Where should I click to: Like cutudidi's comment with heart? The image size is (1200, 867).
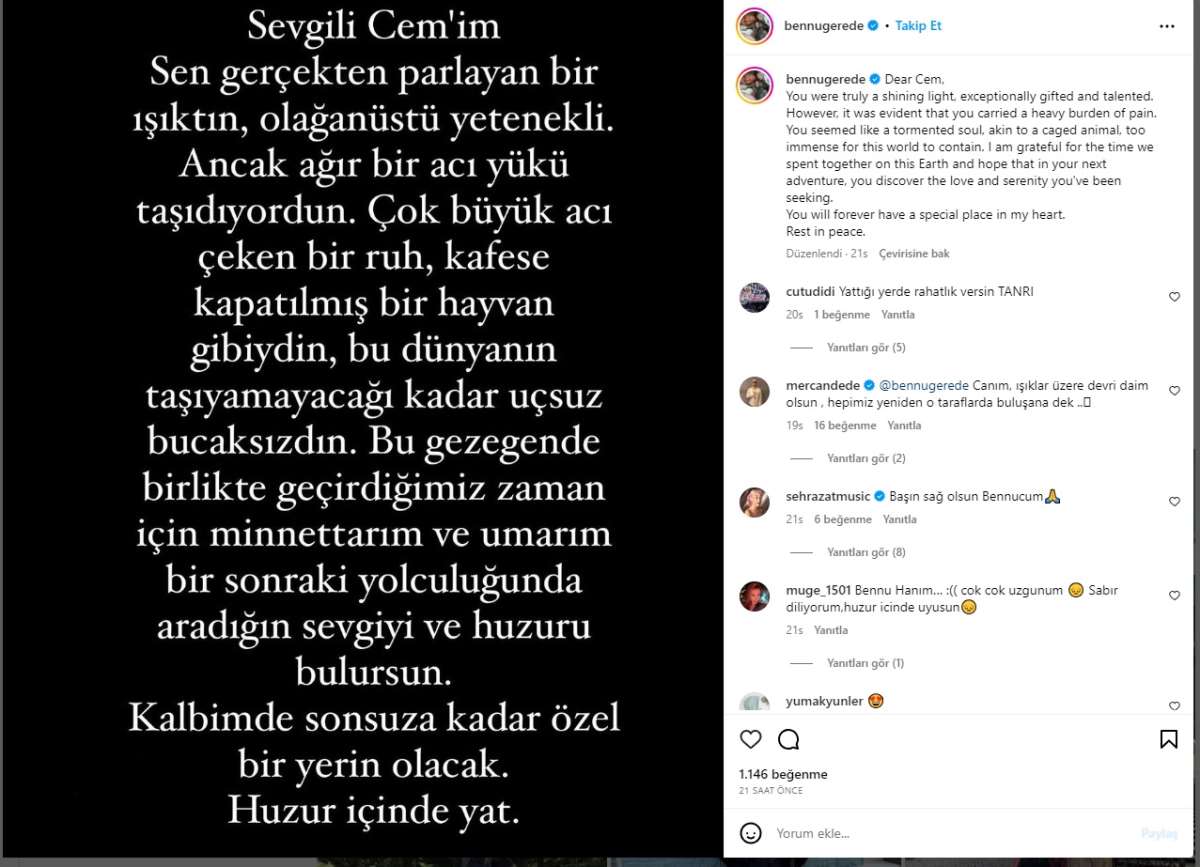1174,297
